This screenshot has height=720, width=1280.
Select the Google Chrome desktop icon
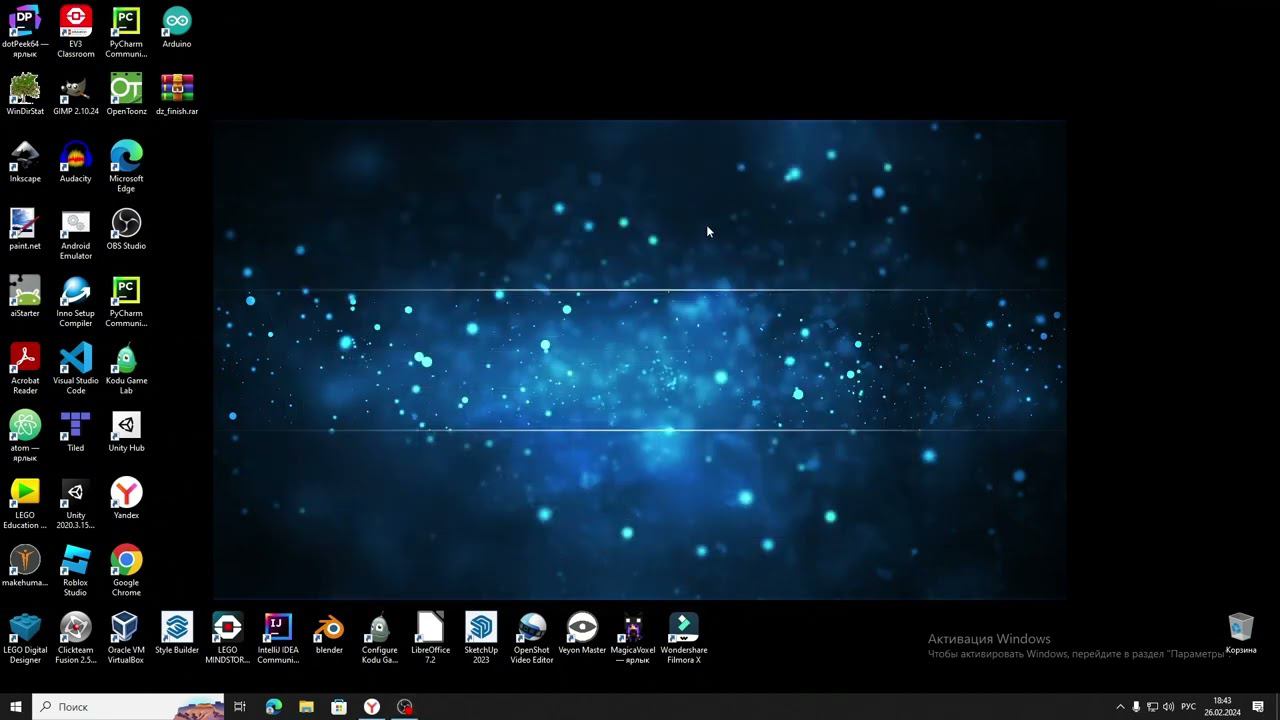[x=126, y=569]
